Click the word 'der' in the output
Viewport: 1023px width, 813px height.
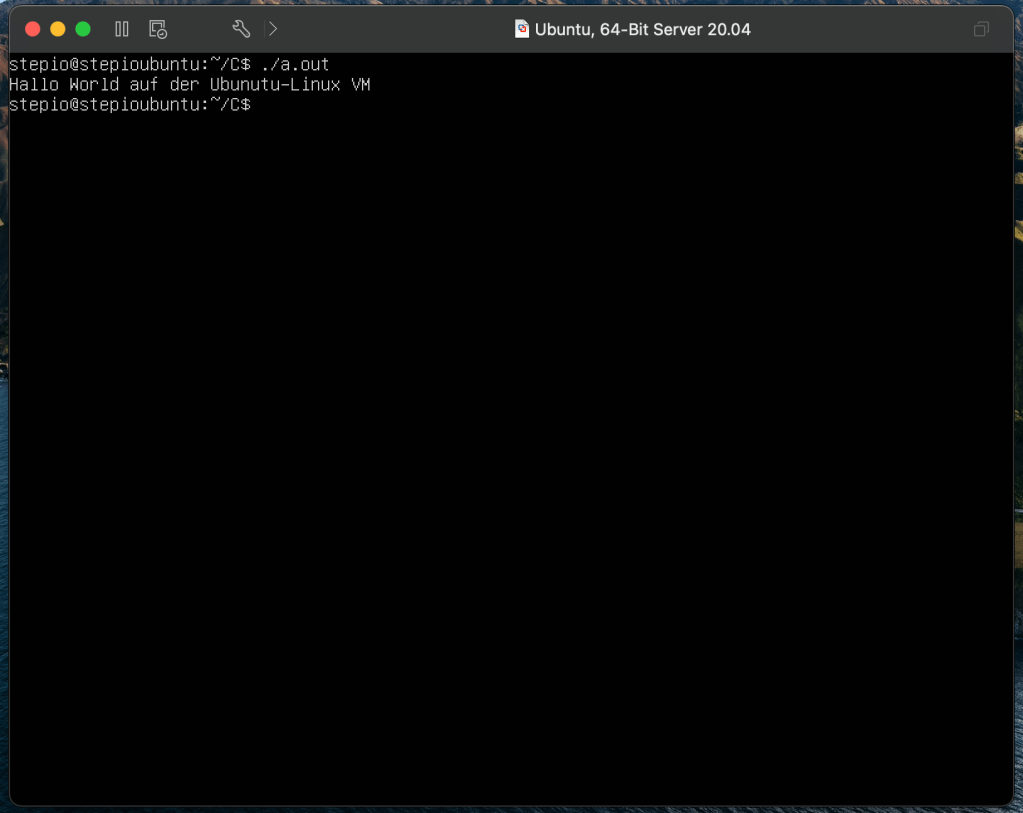pos(184,85)
